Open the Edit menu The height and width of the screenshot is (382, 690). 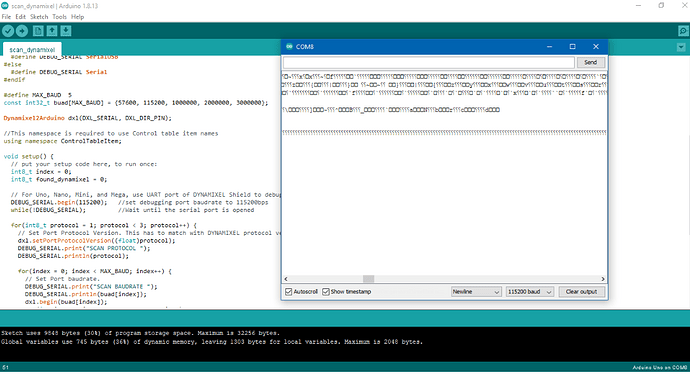coord(21,17)
